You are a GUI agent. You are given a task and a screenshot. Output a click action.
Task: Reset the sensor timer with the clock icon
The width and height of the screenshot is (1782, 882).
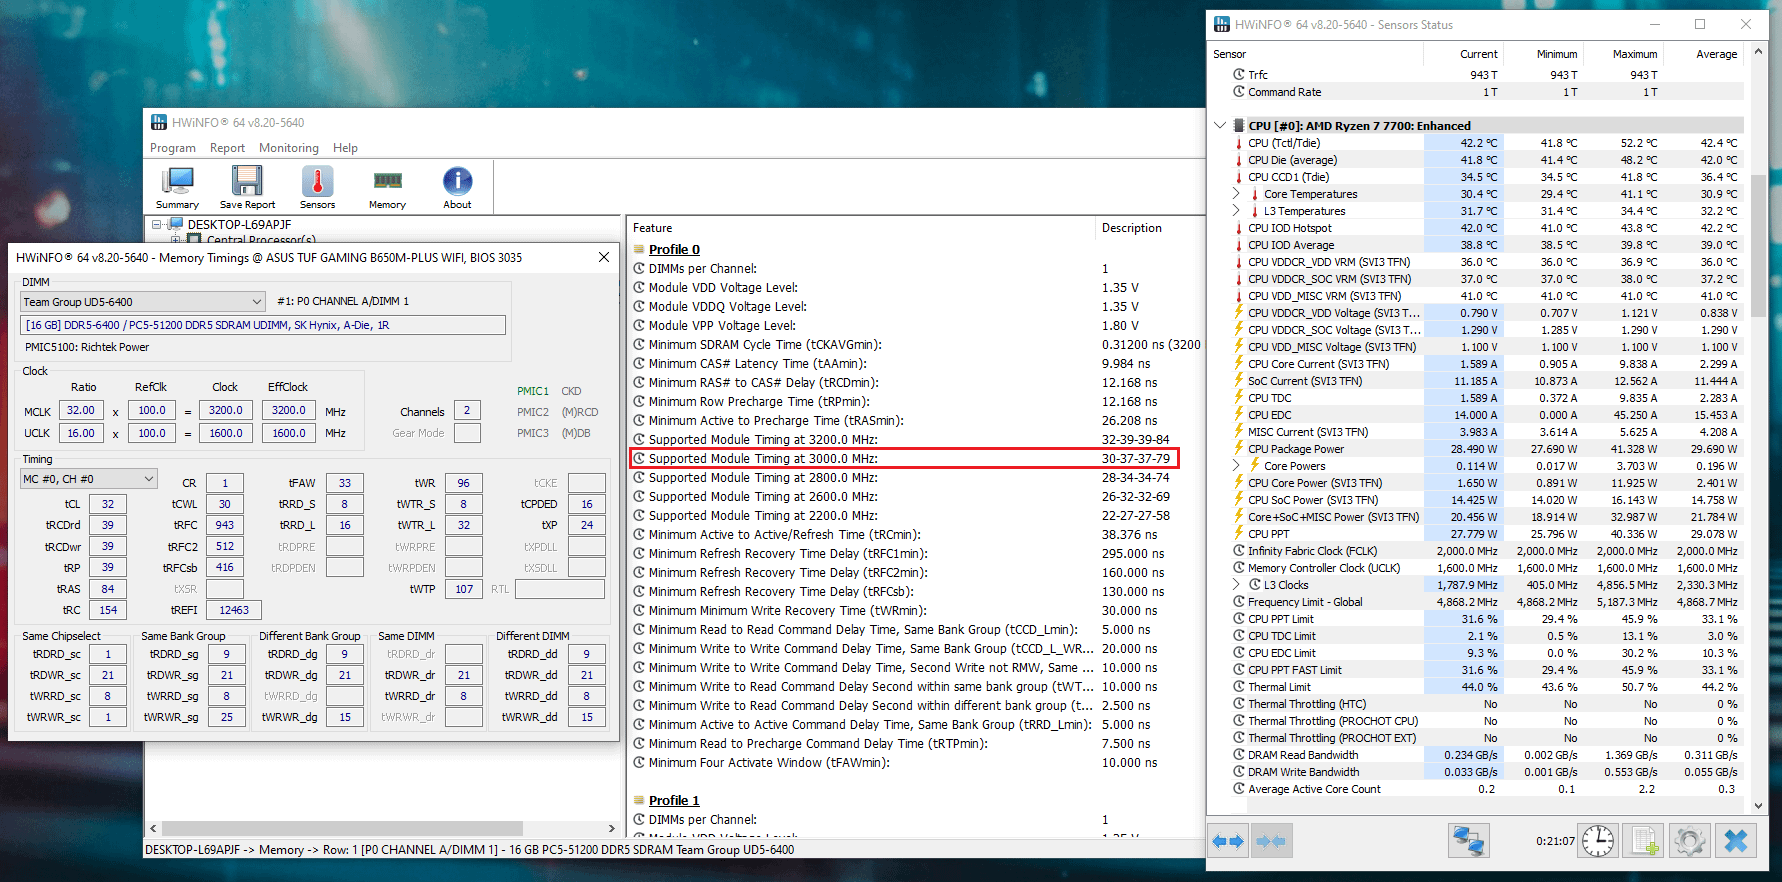pyautogui.click(x=1598, y=841)
